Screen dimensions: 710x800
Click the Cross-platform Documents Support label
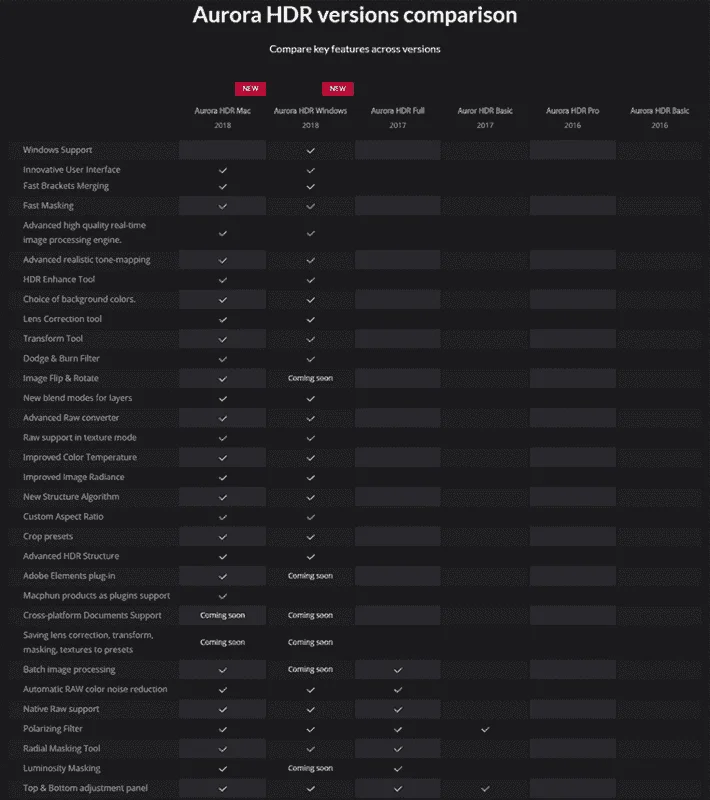[92, 615]
